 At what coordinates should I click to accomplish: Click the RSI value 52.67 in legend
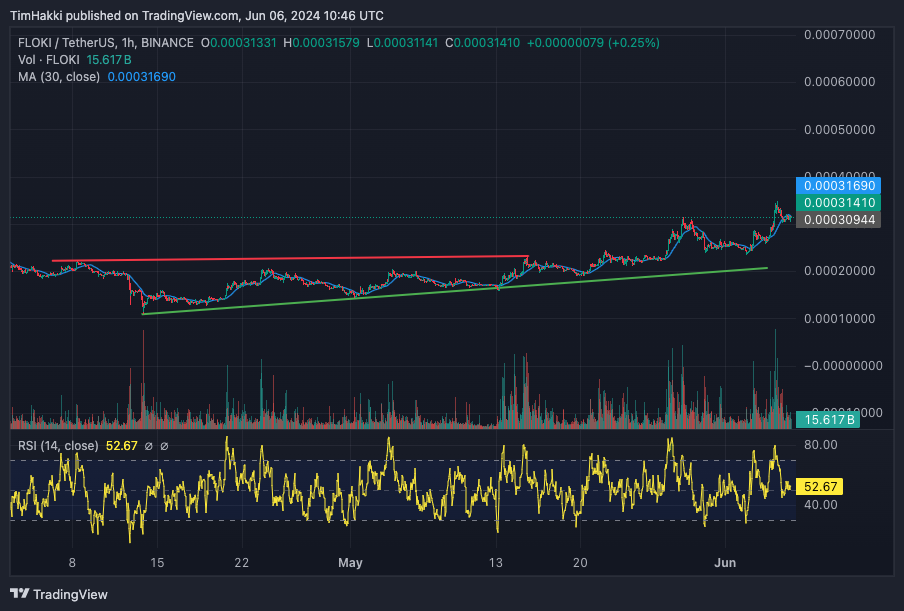click(x=122, y=446)
